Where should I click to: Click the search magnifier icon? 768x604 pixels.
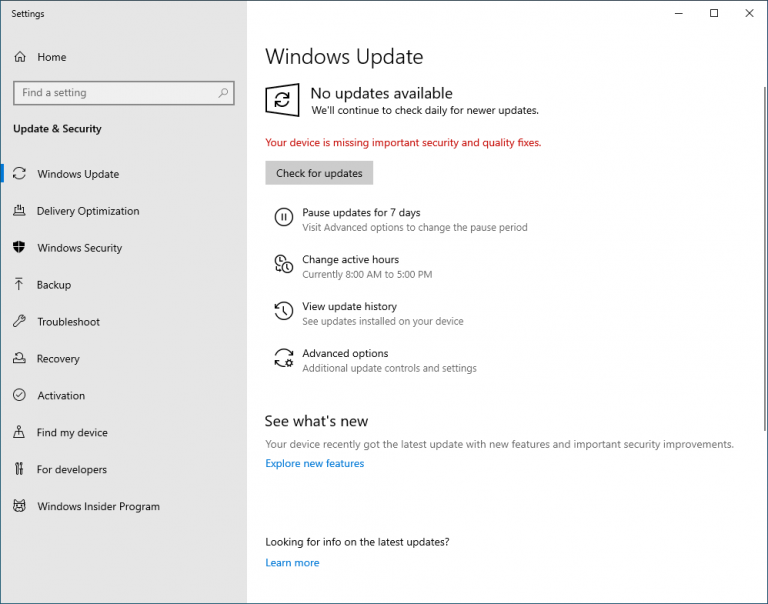pos(224,93)
